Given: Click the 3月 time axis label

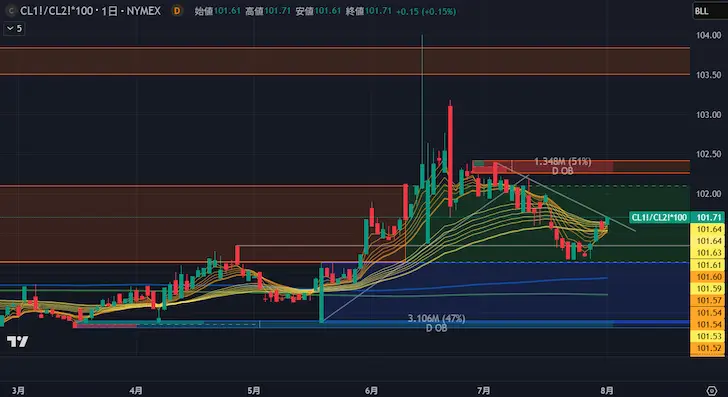Looking at the screenshot, I should pyautogui.click(x=18, y=391).
